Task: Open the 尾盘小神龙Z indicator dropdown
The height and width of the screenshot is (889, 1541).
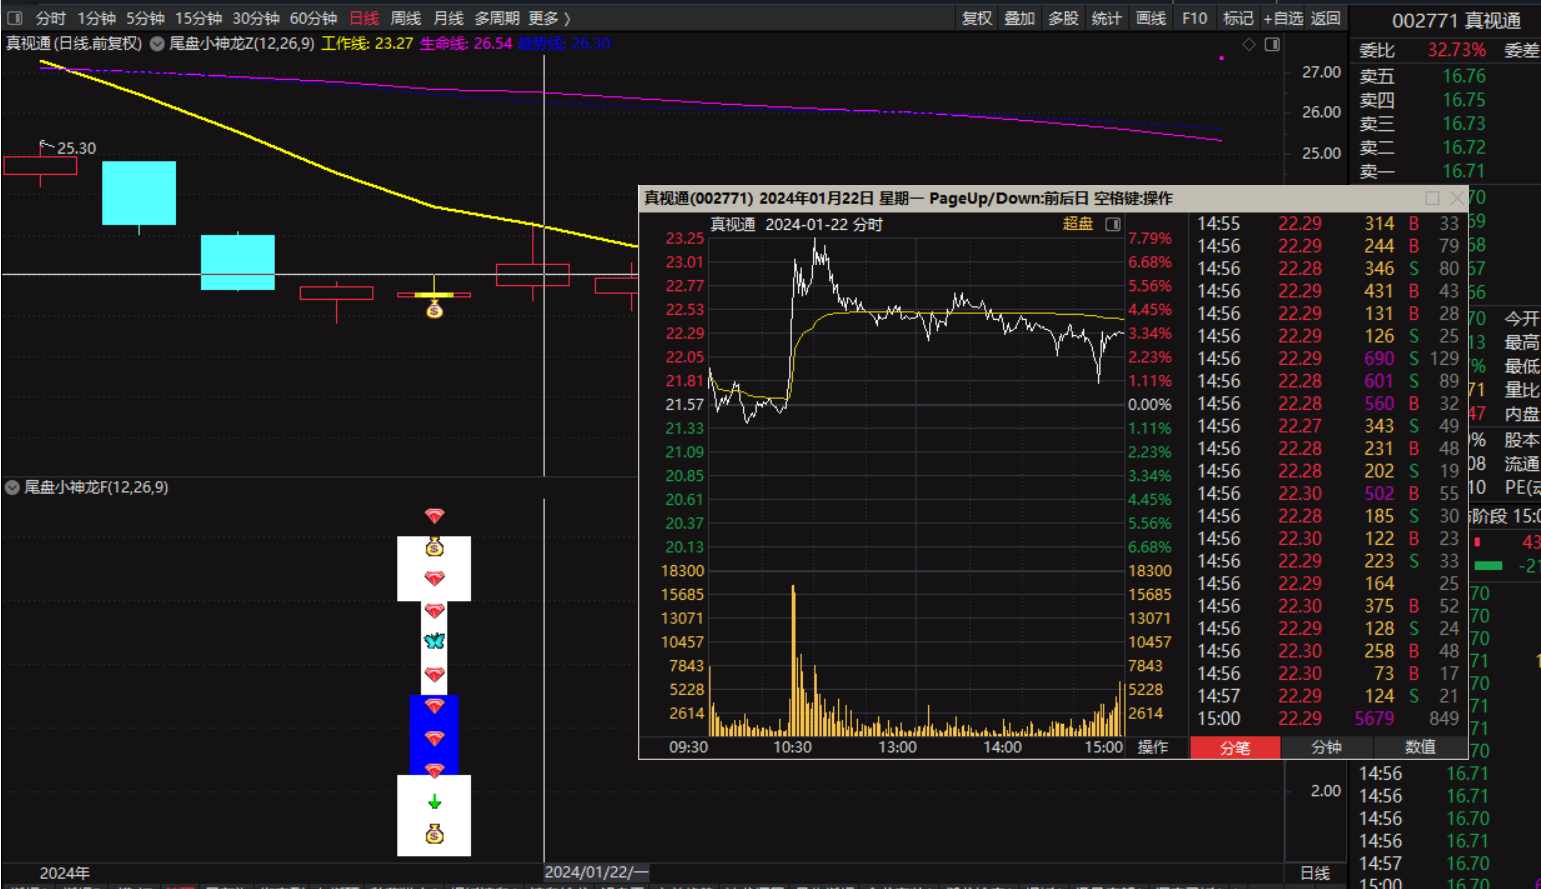Action: point(157,44)
